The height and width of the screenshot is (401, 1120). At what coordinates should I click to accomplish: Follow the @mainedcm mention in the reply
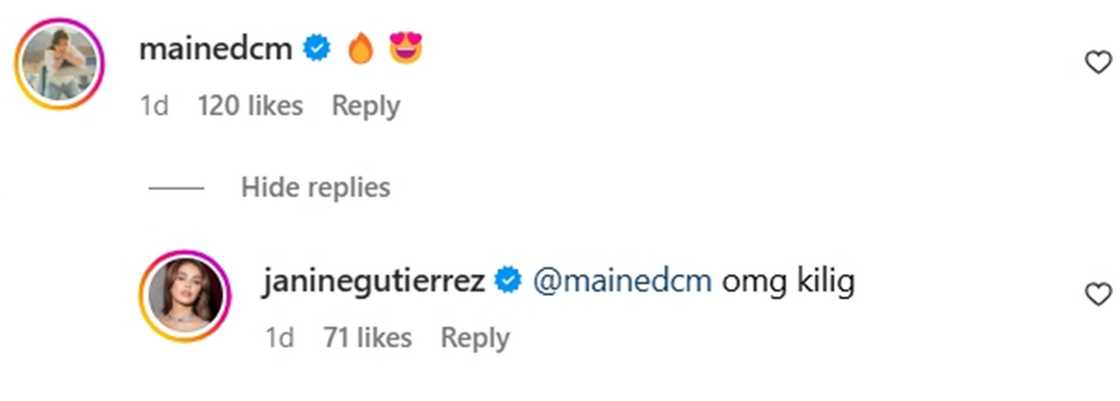click(x=625, y=283)
